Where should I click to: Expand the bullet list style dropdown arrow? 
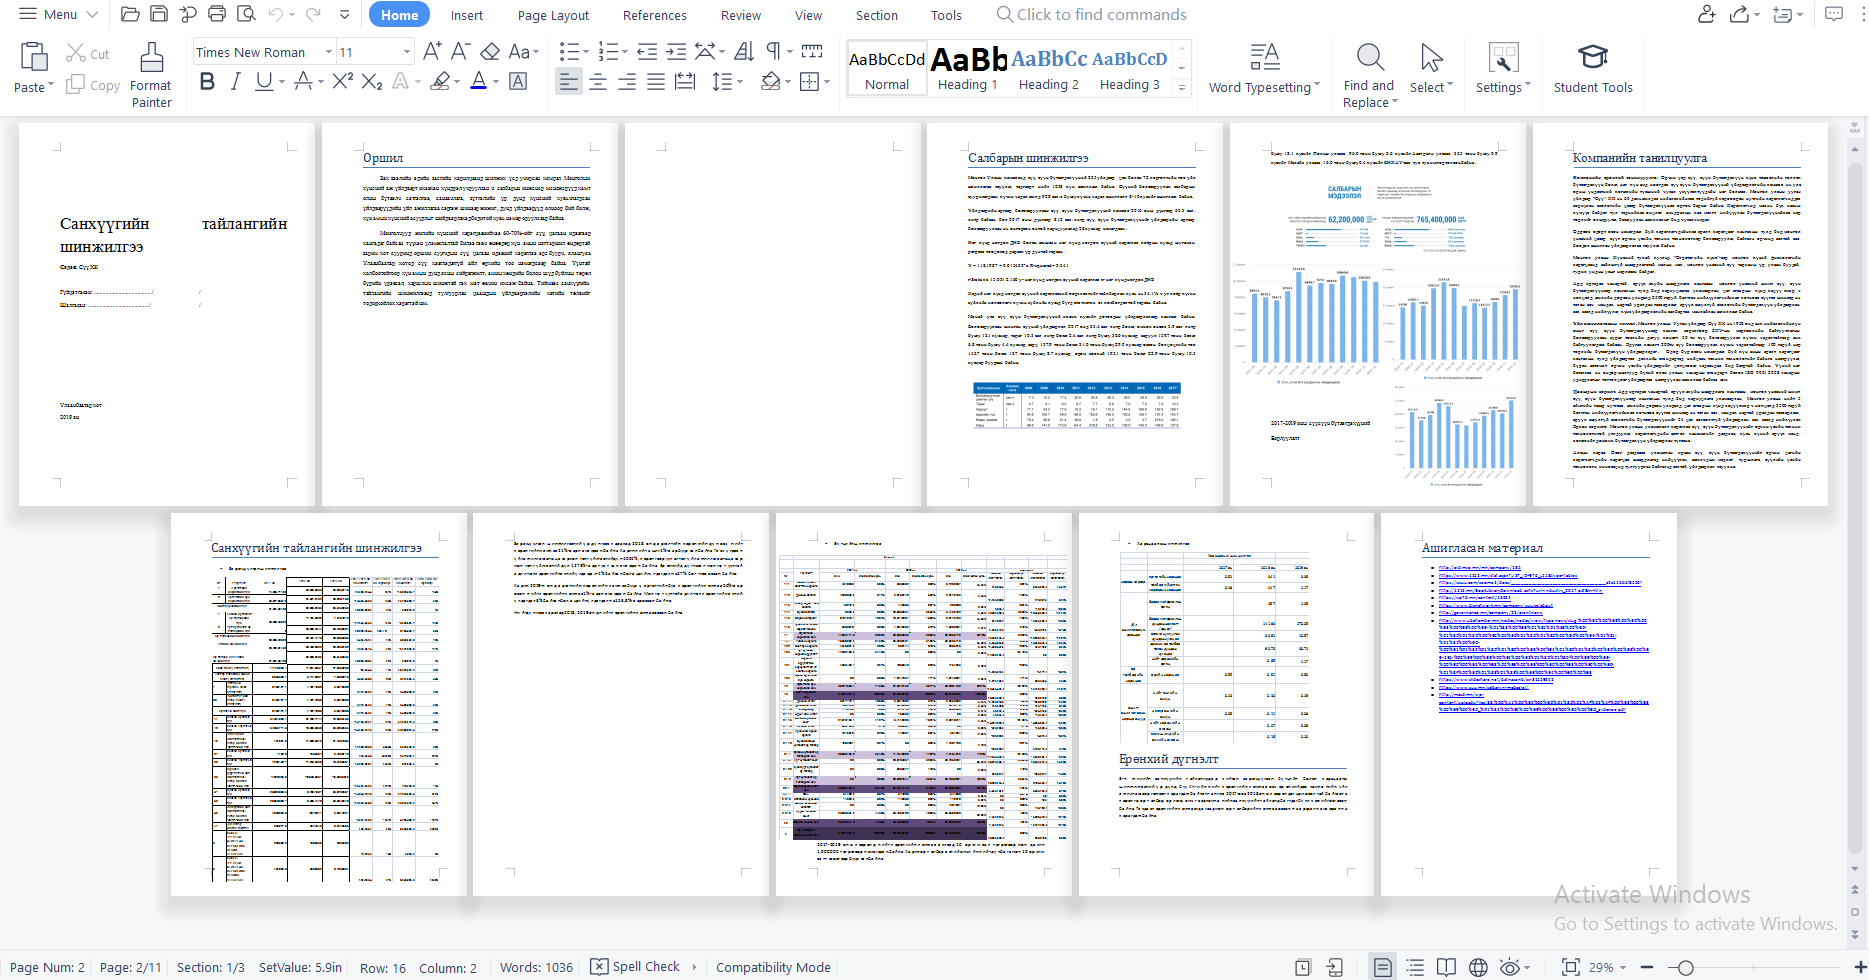point(587,52)
